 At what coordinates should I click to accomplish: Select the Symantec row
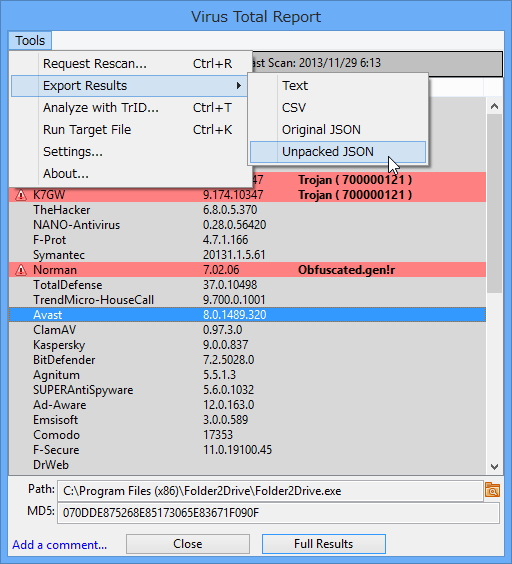[247, 255]
